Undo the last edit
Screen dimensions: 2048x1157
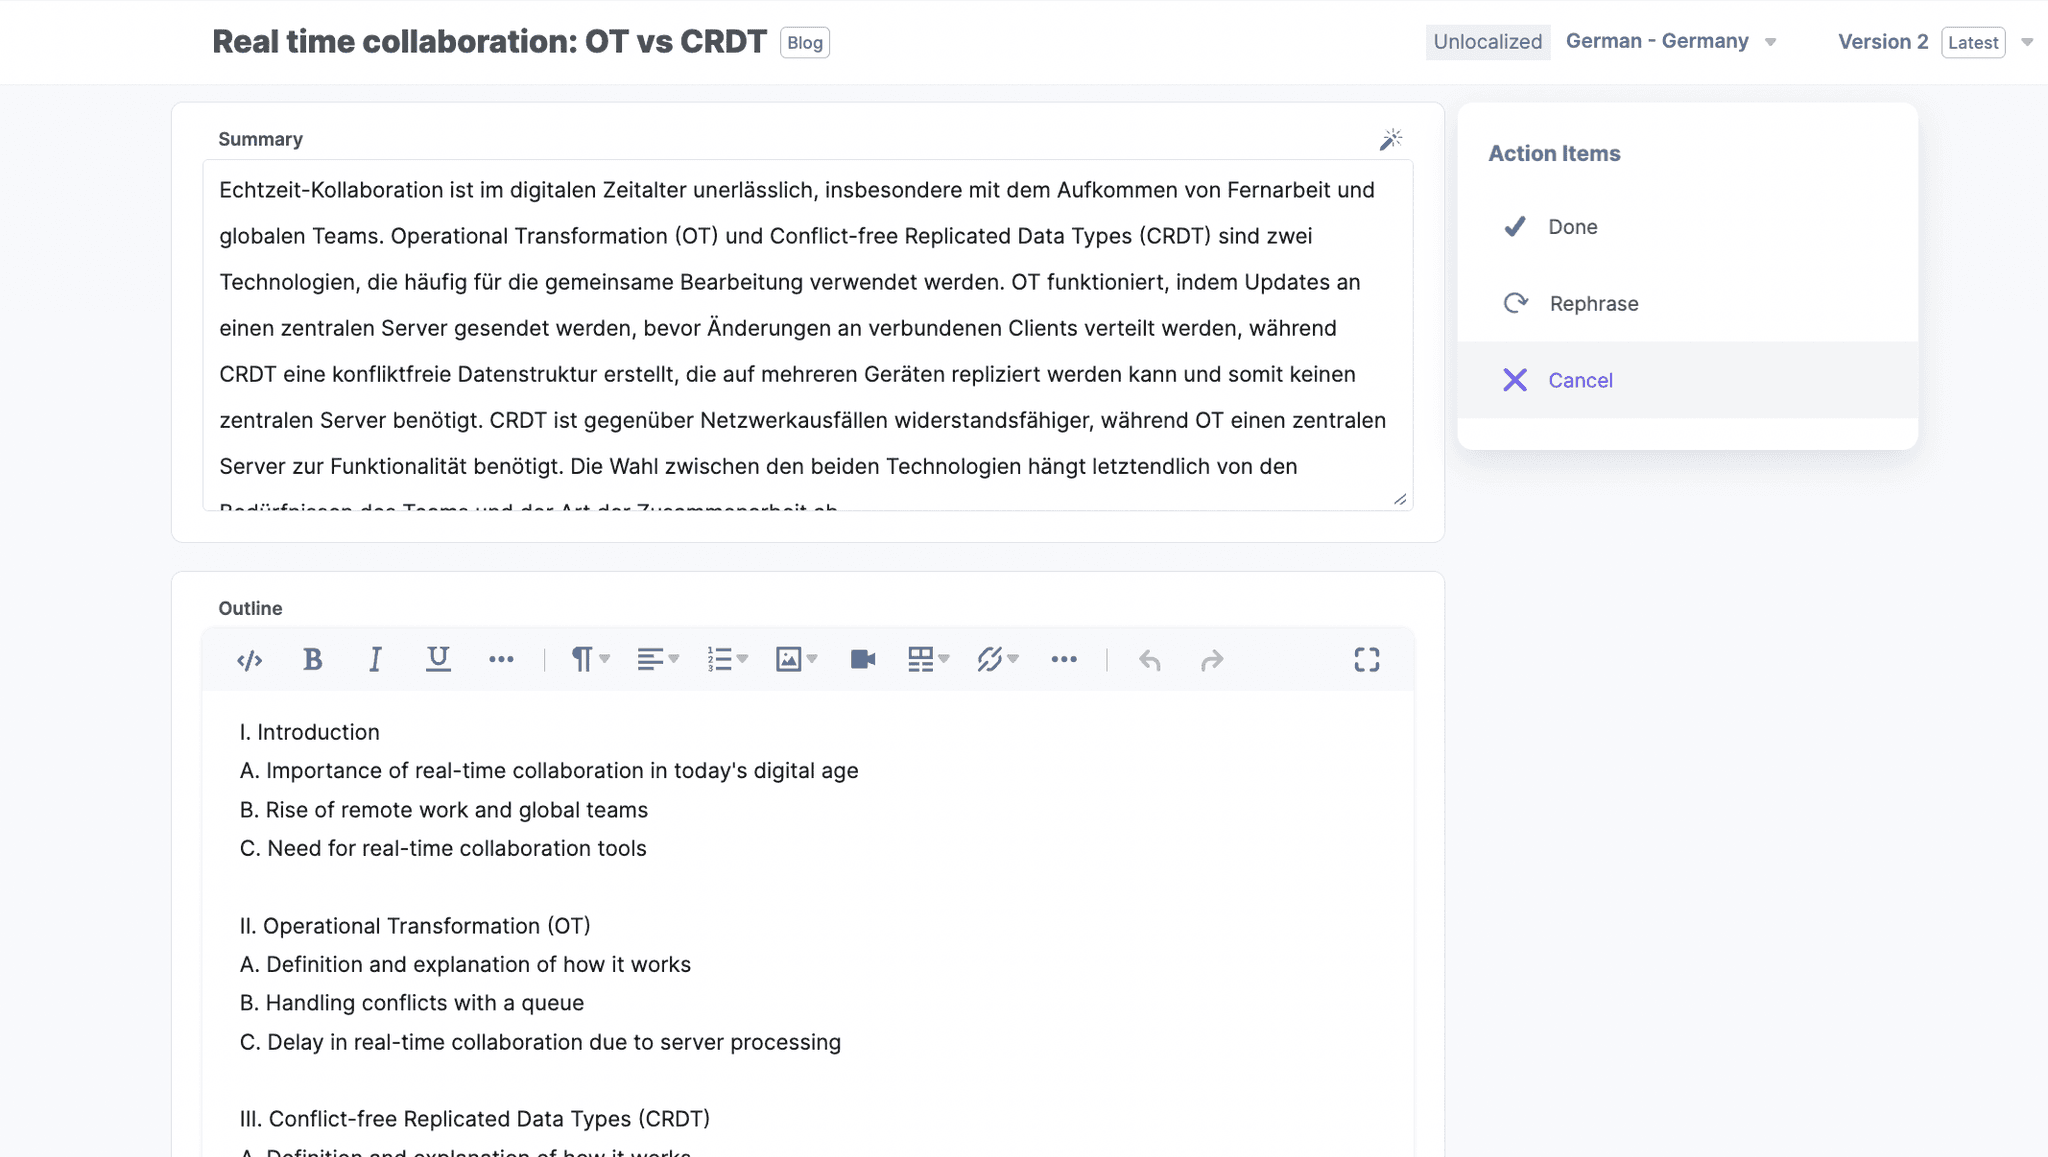1149,660
